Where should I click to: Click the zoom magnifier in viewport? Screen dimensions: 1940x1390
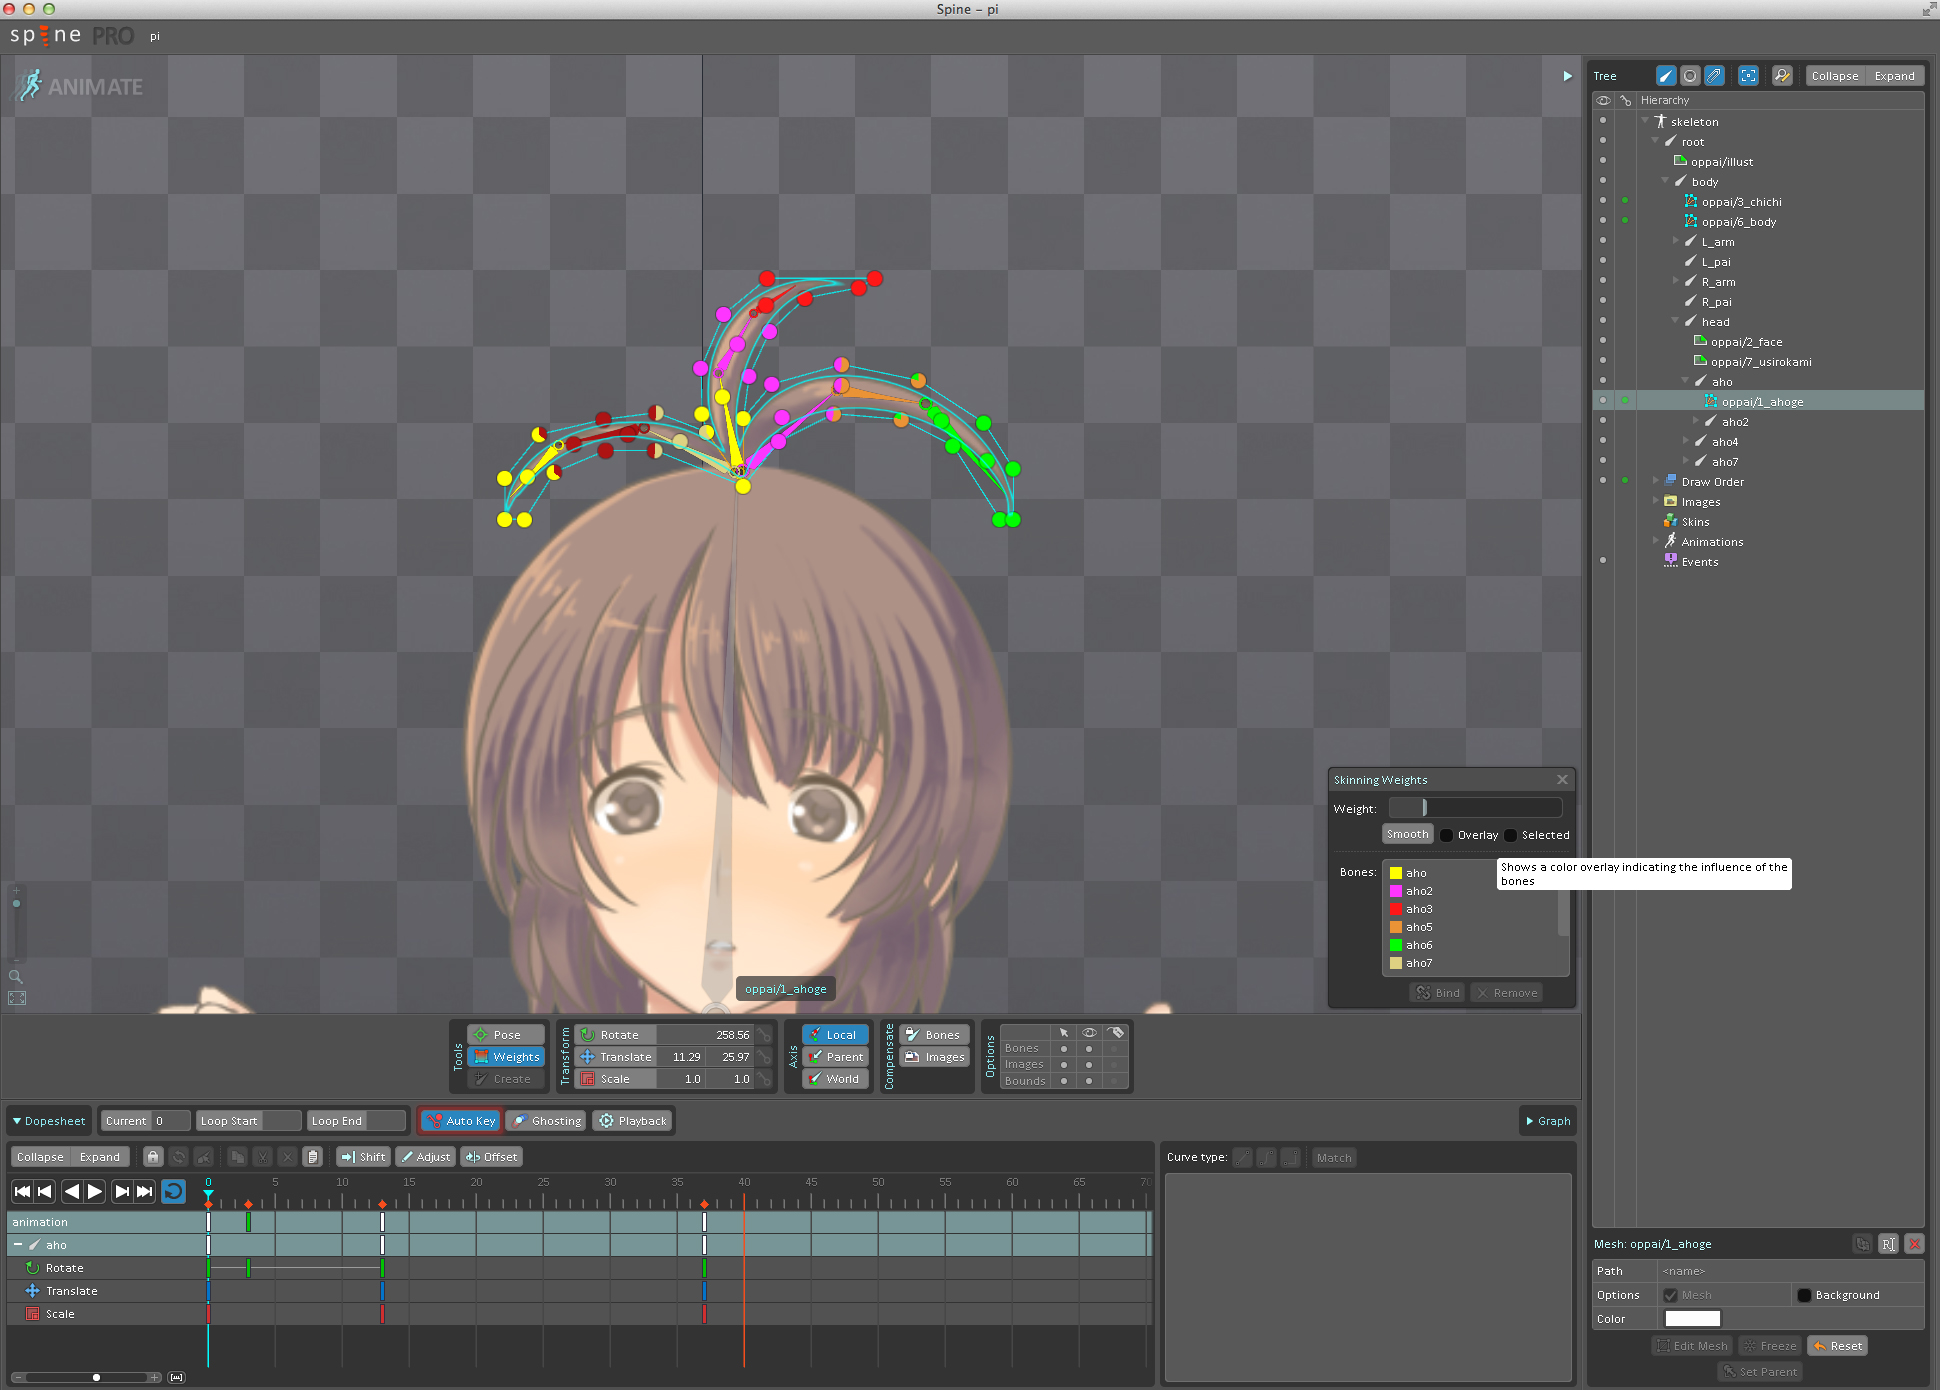[16, 977]
